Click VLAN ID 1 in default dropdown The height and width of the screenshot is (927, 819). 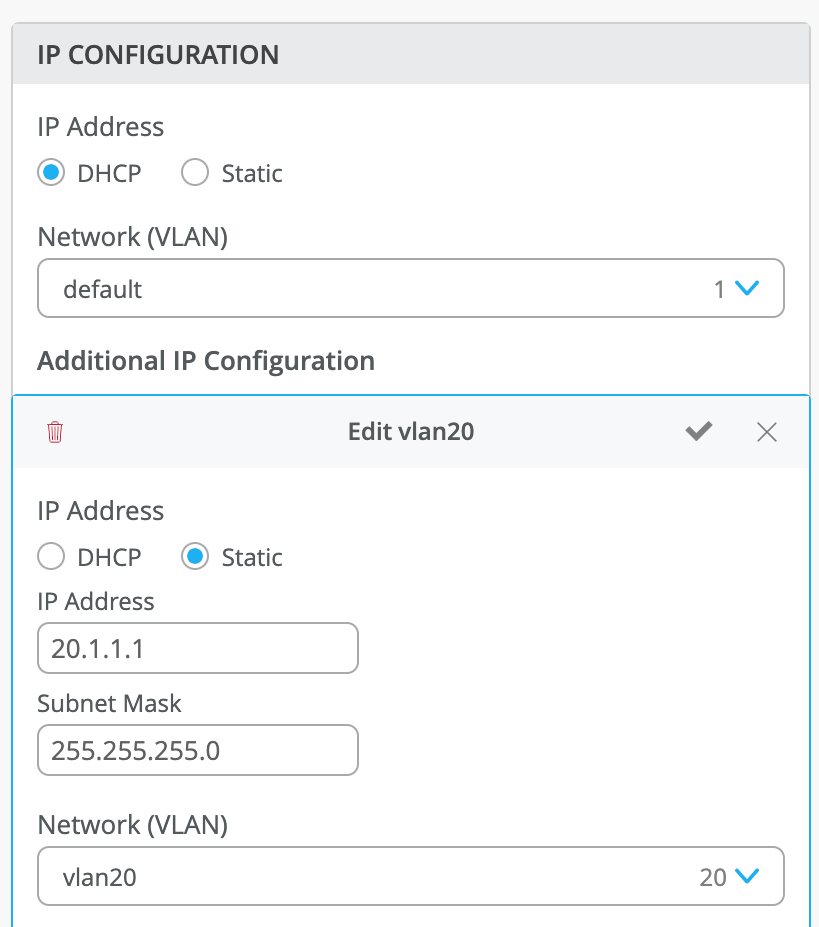coord(719,290)
